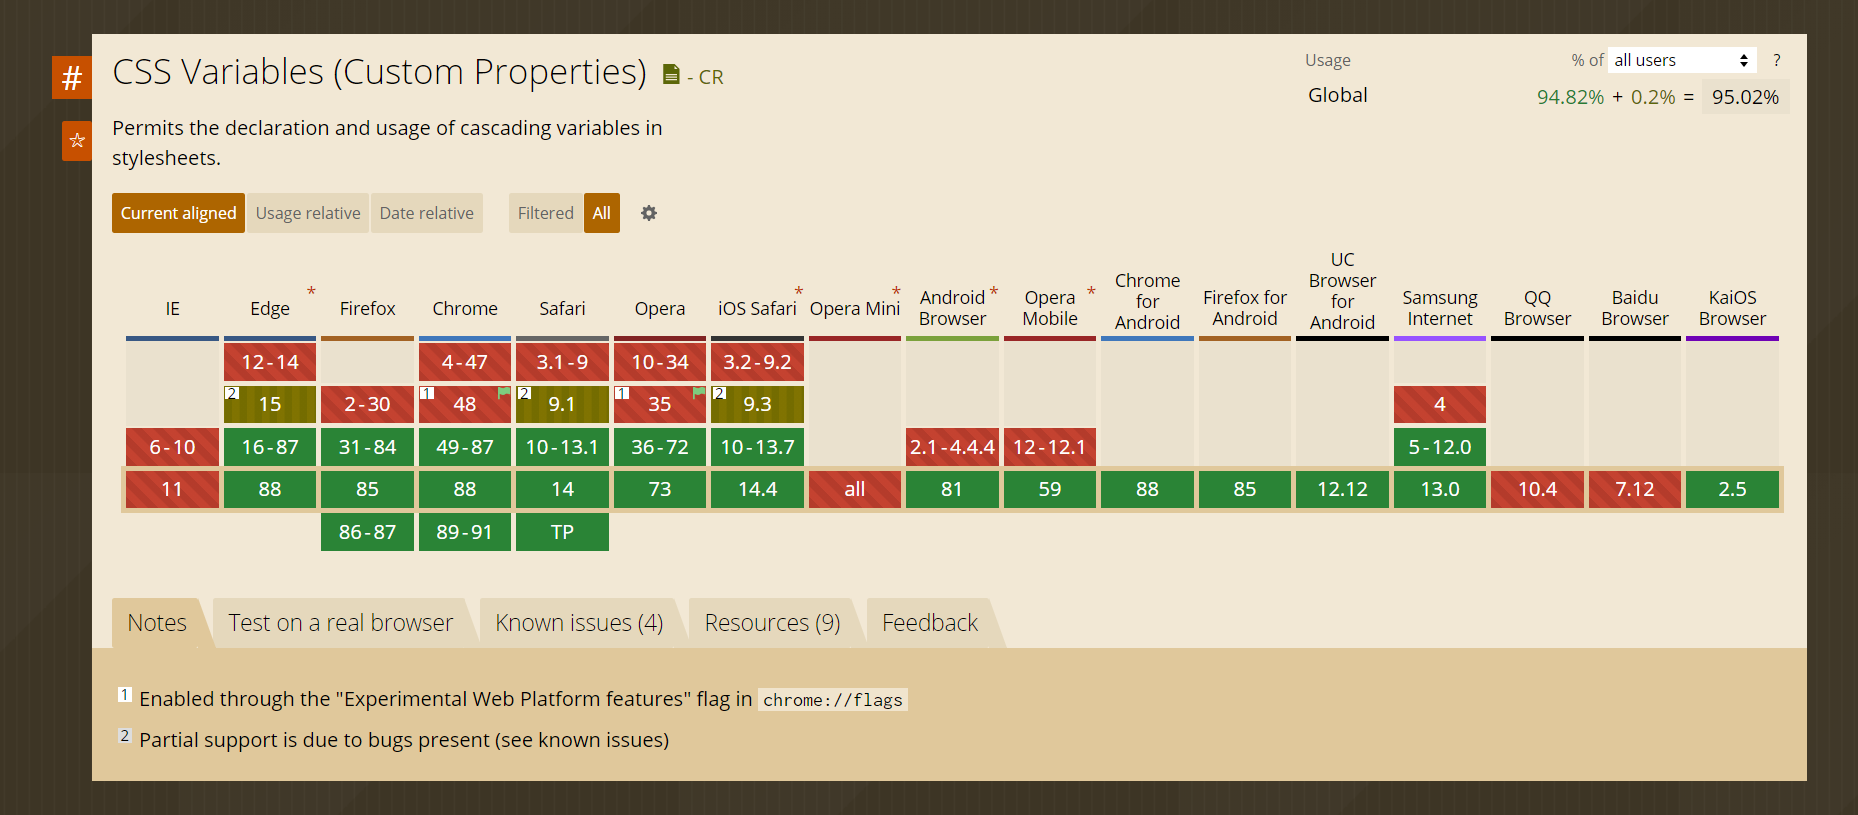The width and height of the screenshot is (1858, 815).
Task: Click the green flag on Chrome 48
Action: click(x=504, y=393)
